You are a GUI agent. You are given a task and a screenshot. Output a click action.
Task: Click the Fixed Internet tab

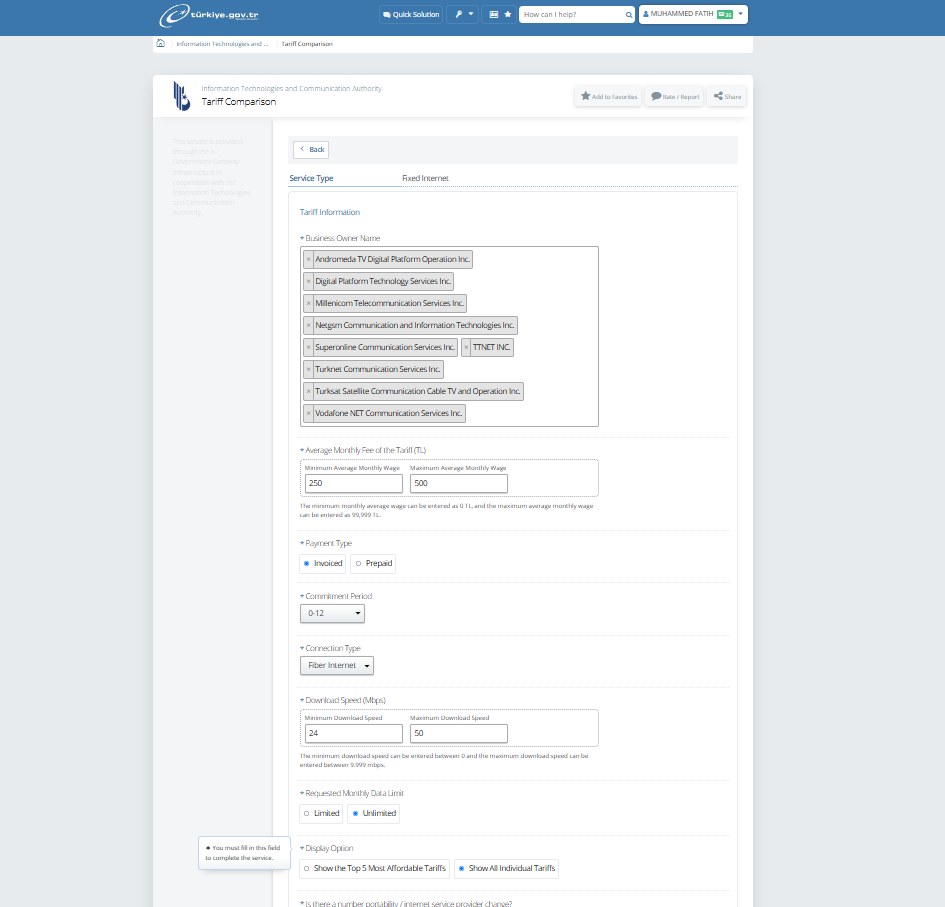tap(425, 178)
